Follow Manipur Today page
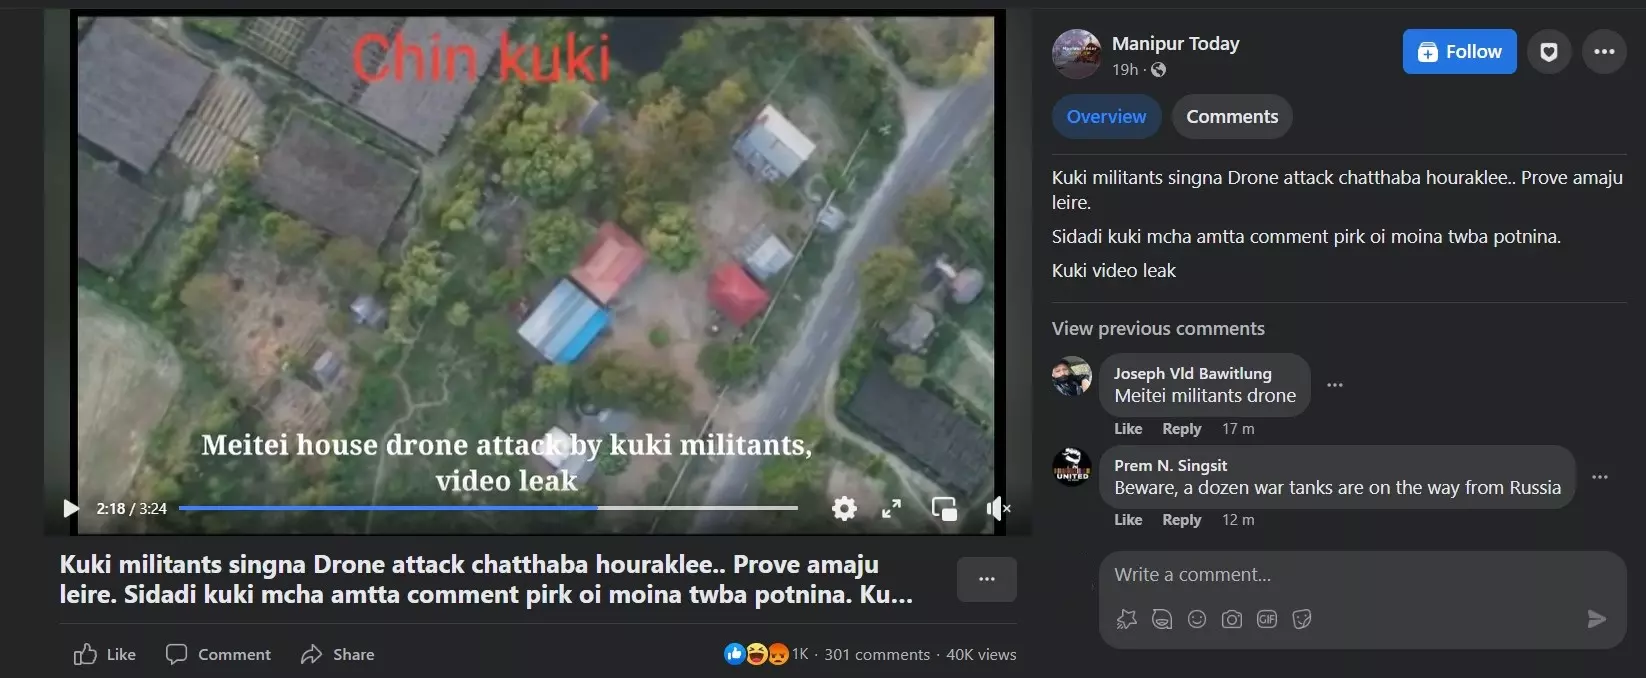Image resolution: width=1646 pixels, height=678 pixels. 1459,52
